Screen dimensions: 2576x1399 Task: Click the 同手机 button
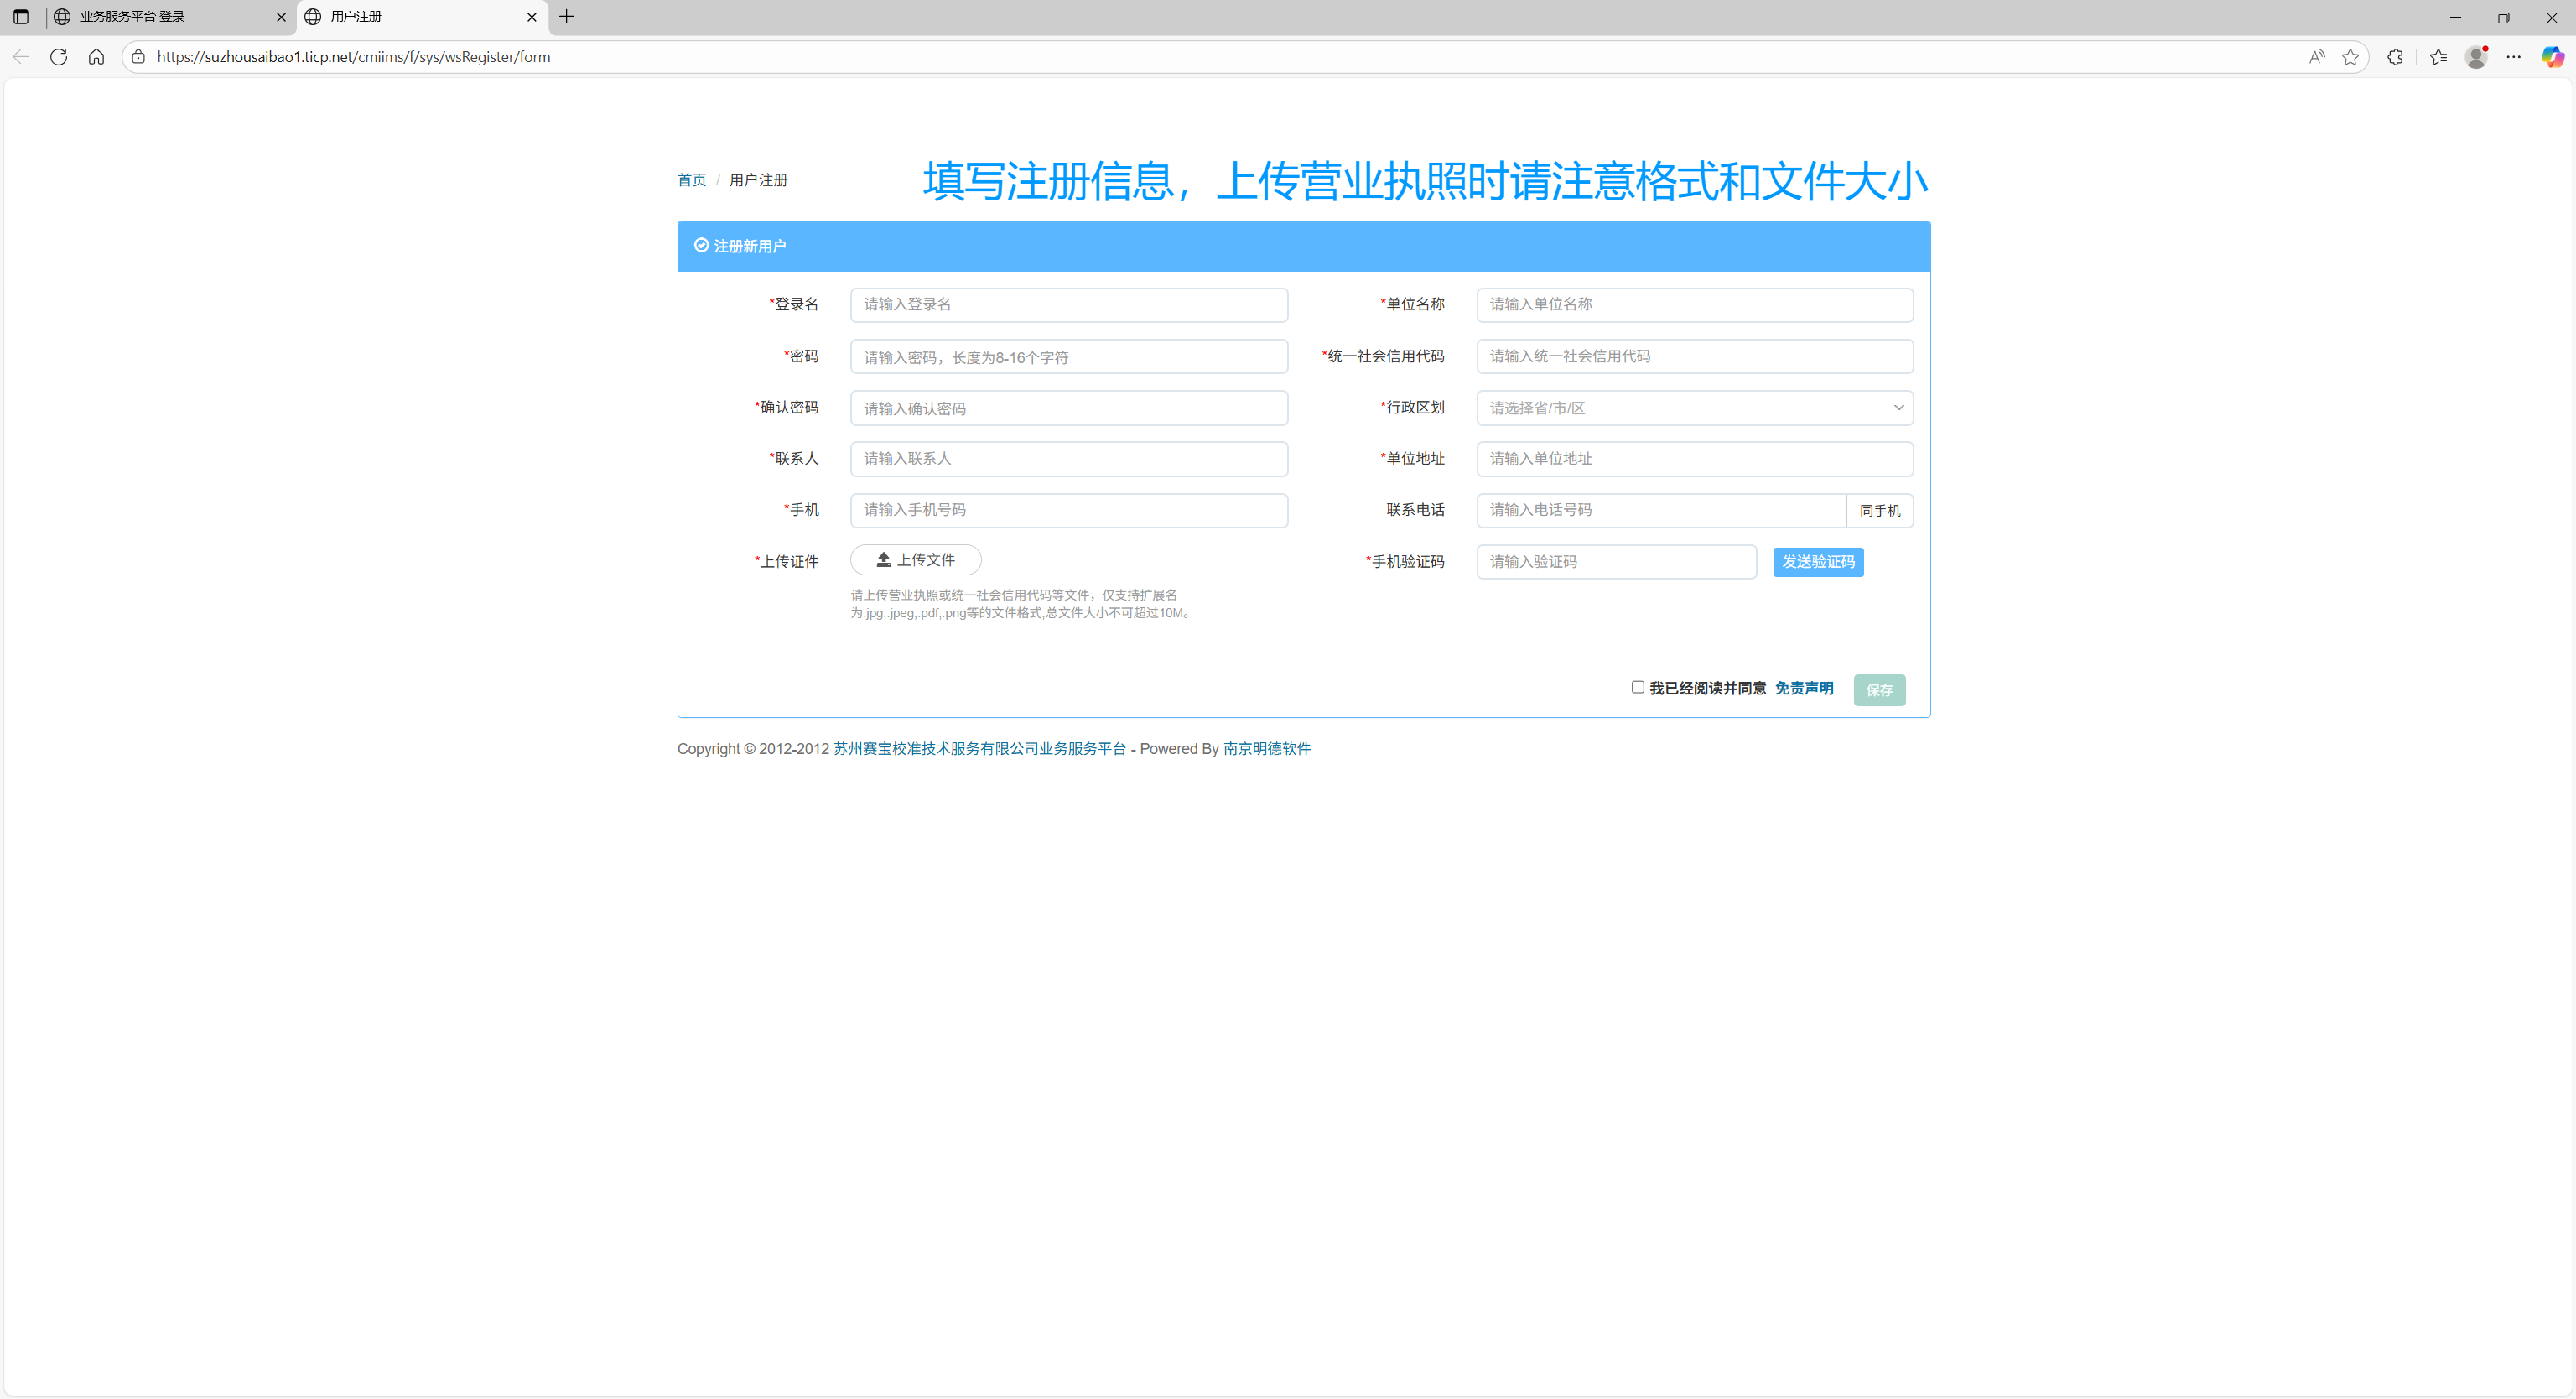pos(1879,511)
